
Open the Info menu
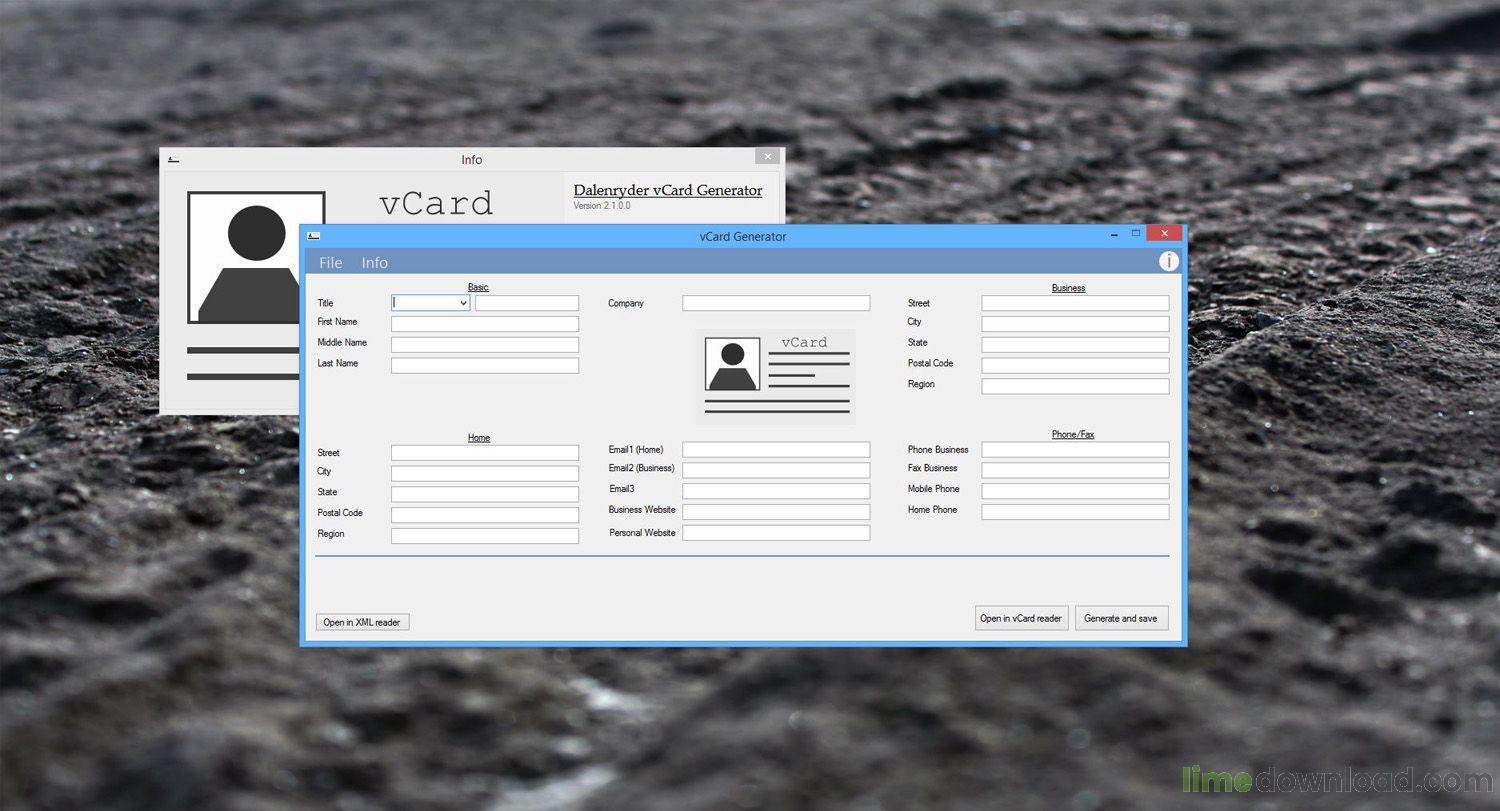[x=374, y=263]
